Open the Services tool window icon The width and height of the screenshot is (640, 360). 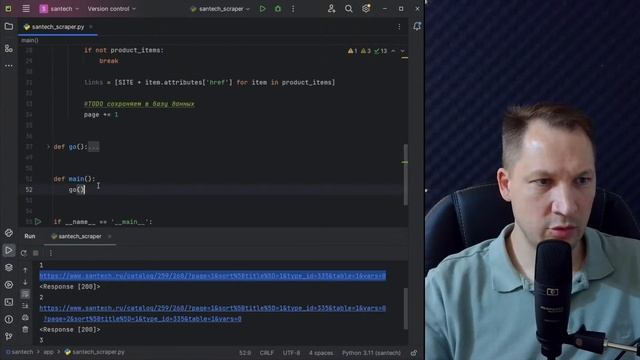tap(9, 284)
